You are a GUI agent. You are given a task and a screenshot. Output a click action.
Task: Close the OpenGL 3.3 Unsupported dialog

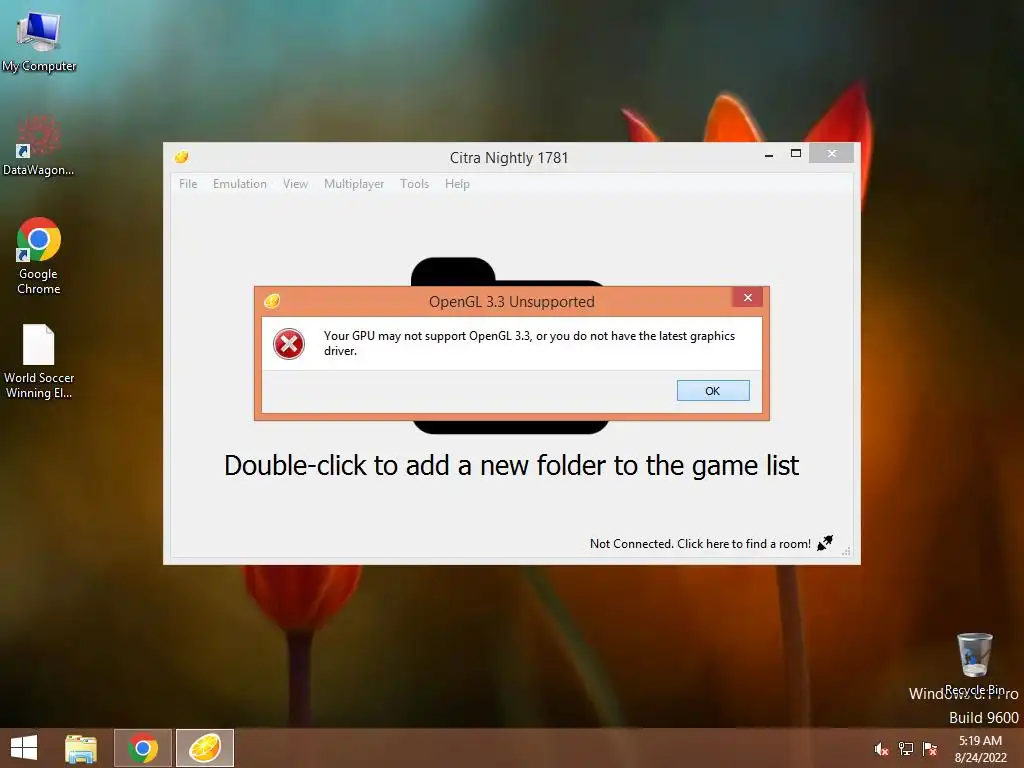point(748,298)
